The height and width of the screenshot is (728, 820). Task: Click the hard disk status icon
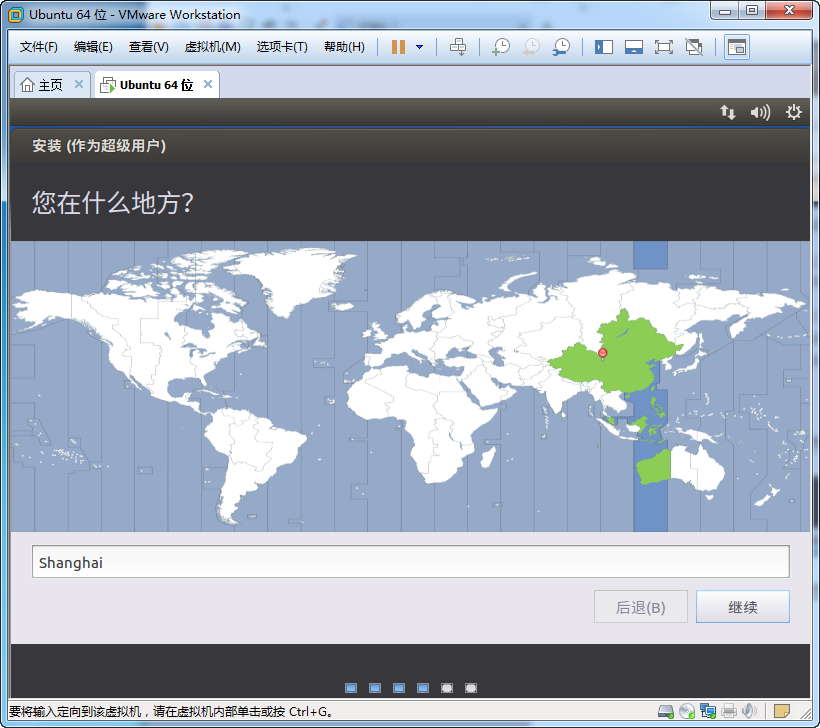(666, 711)
